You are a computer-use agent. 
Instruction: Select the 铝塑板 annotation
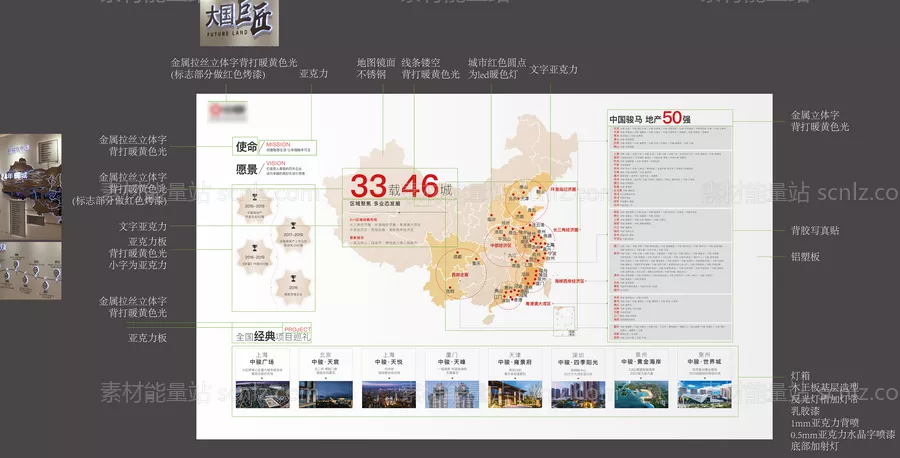pyautogui.click(x=805, y=257)
